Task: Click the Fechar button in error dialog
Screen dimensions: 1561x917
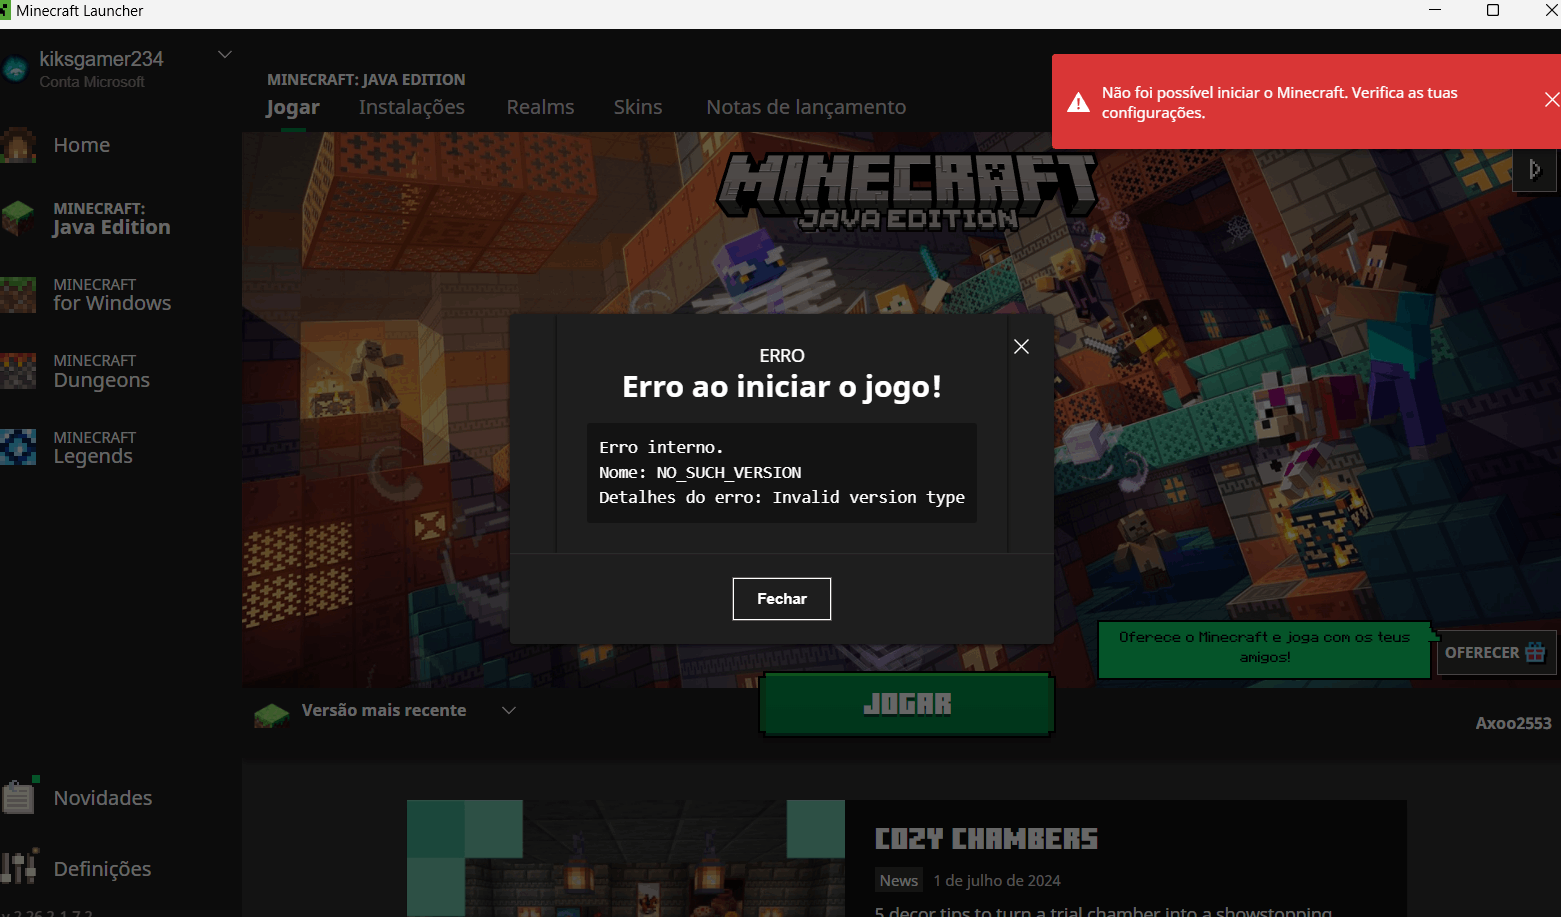Action: 781,599
